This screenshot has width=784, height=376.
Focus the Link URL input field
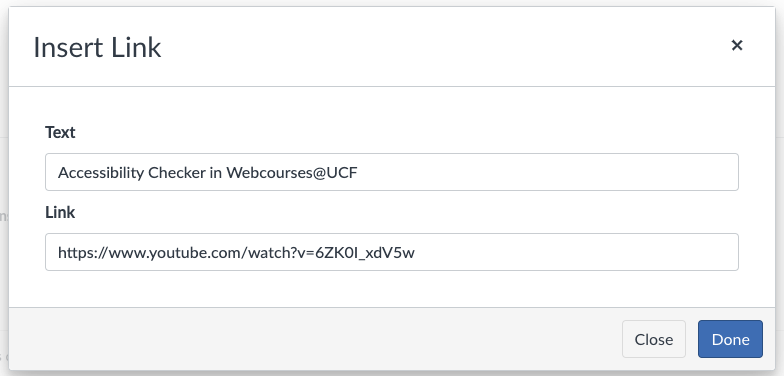392,252
